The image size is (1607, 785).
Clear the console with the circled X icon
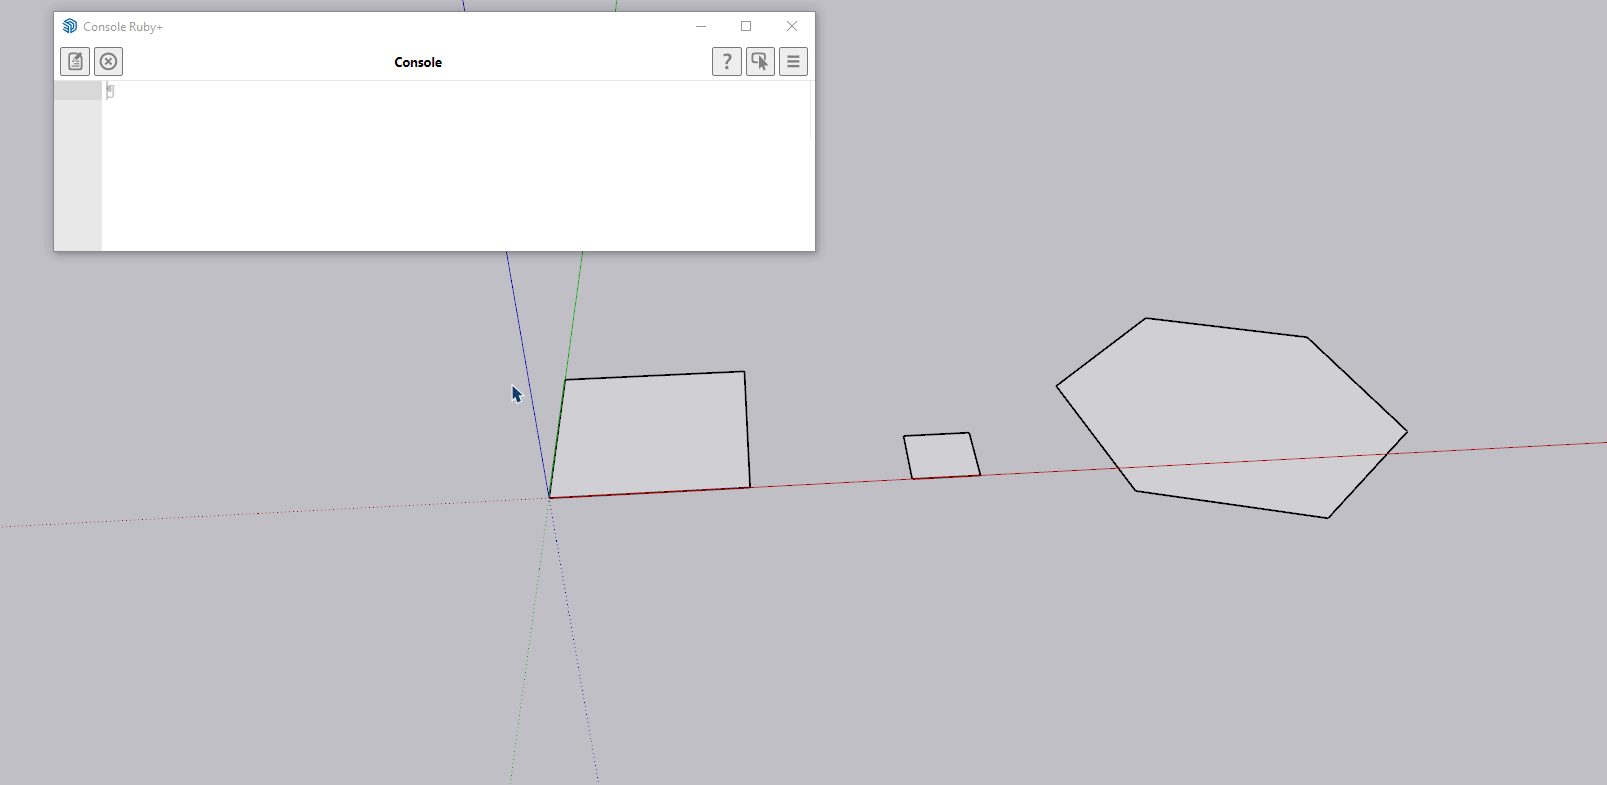pyautogui.click(x=109, y=62)
